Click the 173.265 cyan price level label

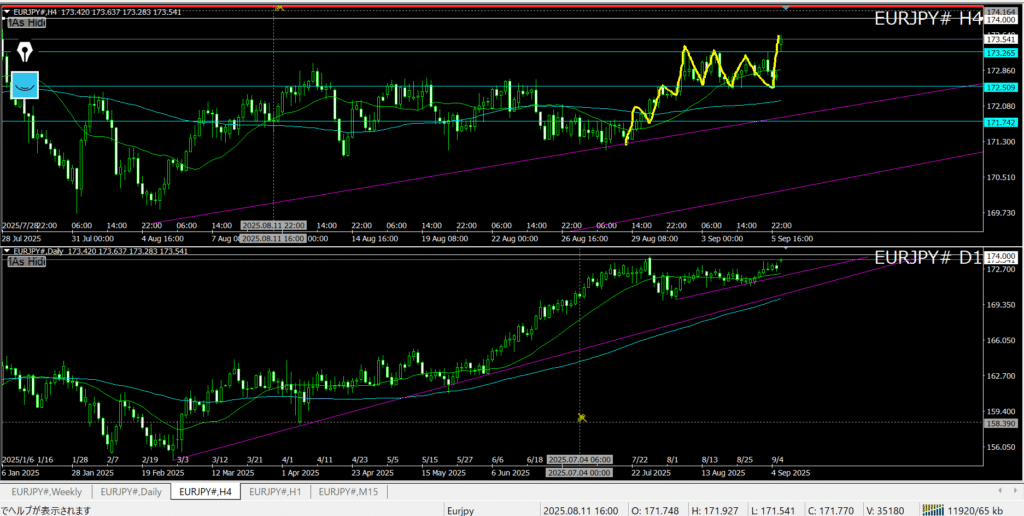(x=999, y=53)
